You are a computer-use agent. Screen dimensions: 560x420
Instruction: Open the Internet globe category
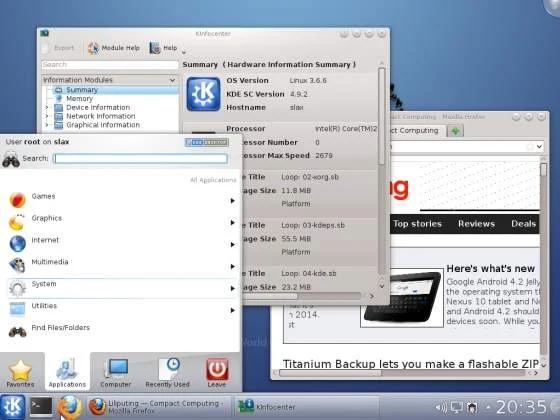[x=121, y=244]
